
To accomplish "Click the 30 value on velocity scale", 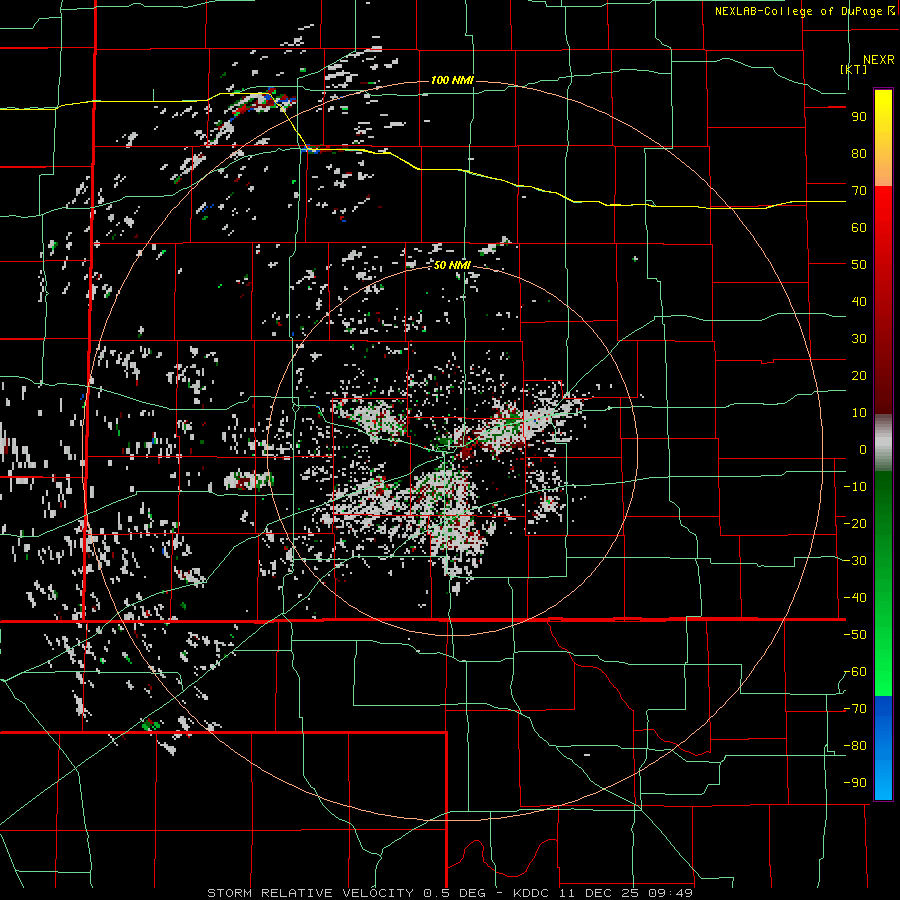I will [859, 339].
